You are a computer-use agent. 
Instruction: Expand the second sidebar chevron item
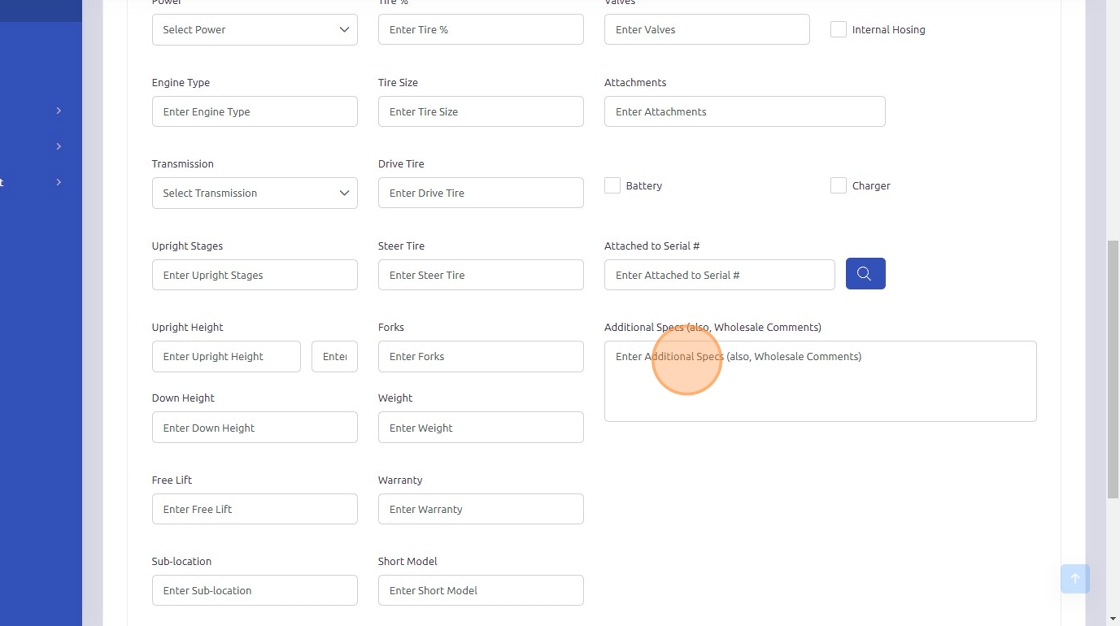[58, 146]
